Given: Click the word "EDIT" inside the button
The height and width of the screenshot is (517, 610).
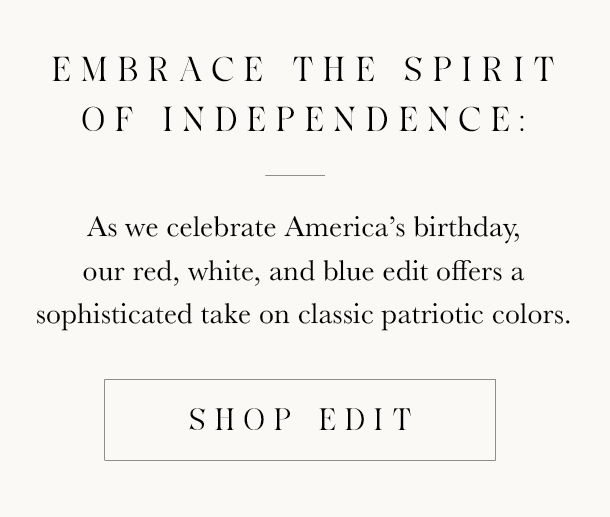Looking at the screenshot, I should click(366, 419).
